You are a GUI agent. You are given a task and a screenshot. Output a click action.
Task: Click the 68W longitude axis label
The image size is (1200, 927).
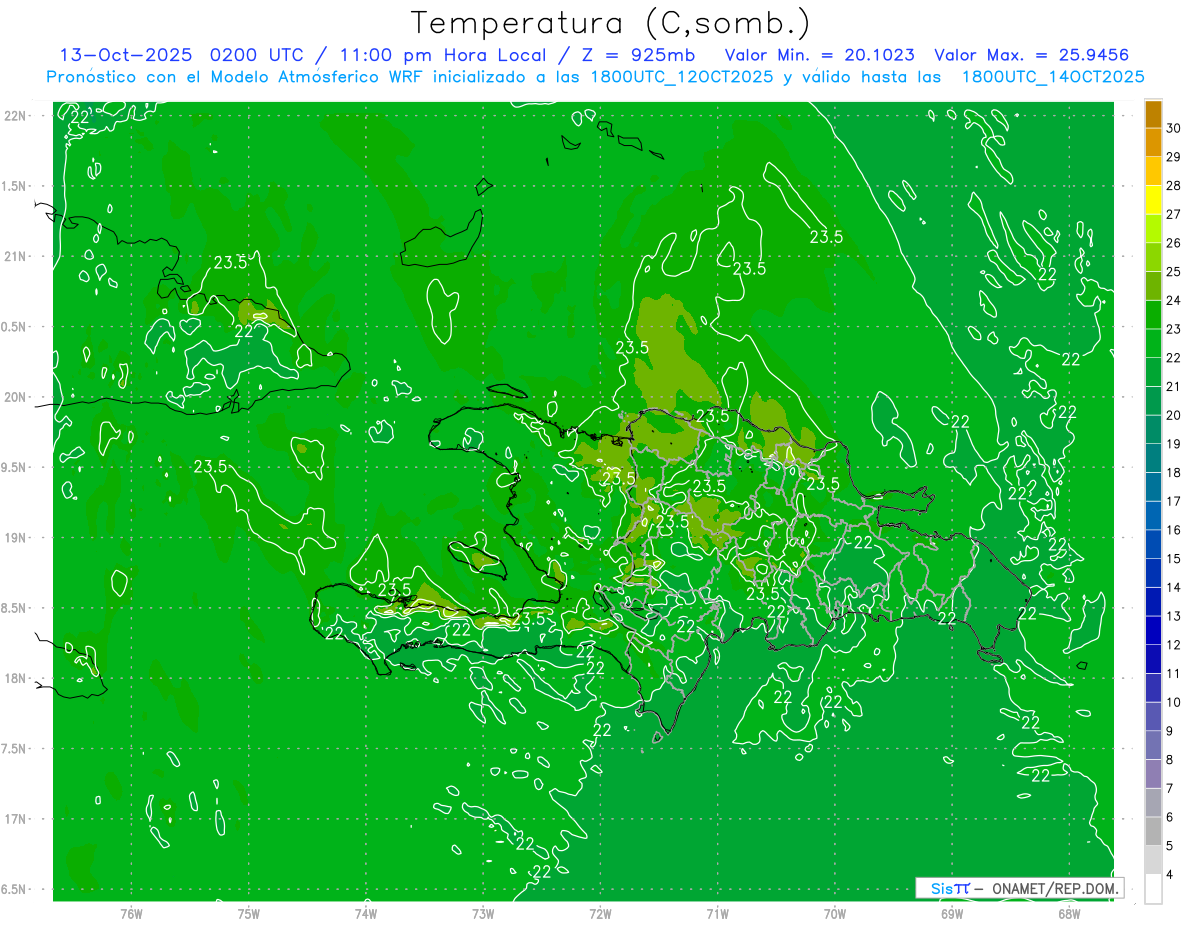[x=1068, y=913]
